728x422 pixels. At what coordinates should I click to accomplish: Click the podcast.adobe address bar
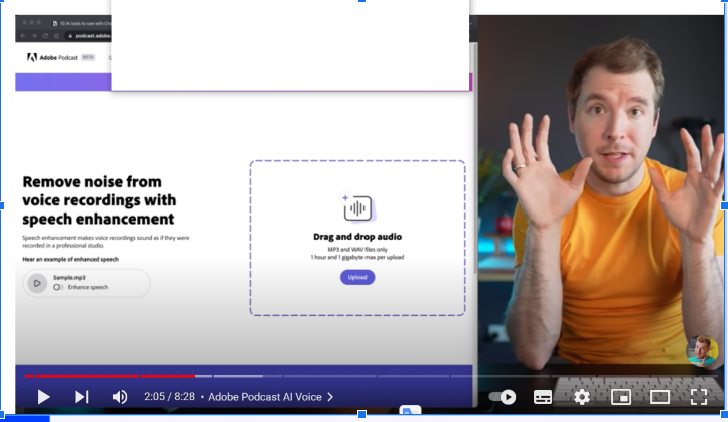(89, 36)
